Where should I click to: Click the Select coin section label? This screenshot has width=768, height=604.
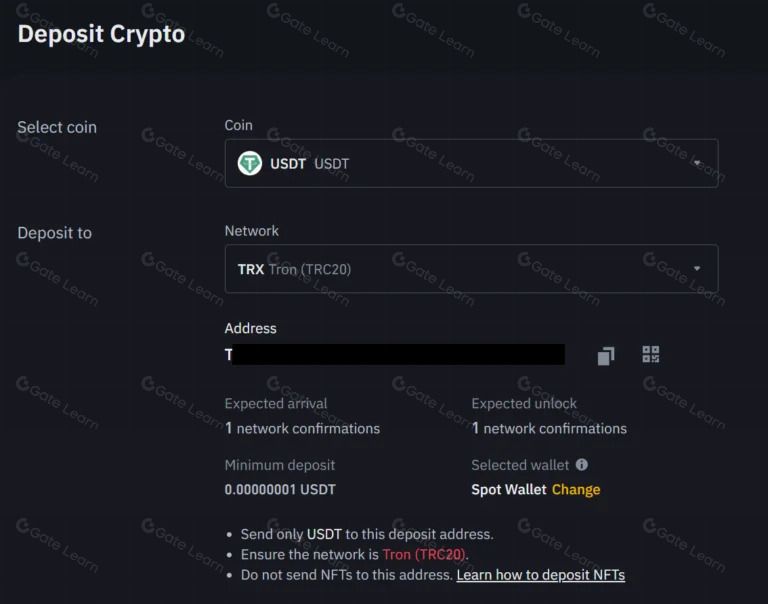57,127
